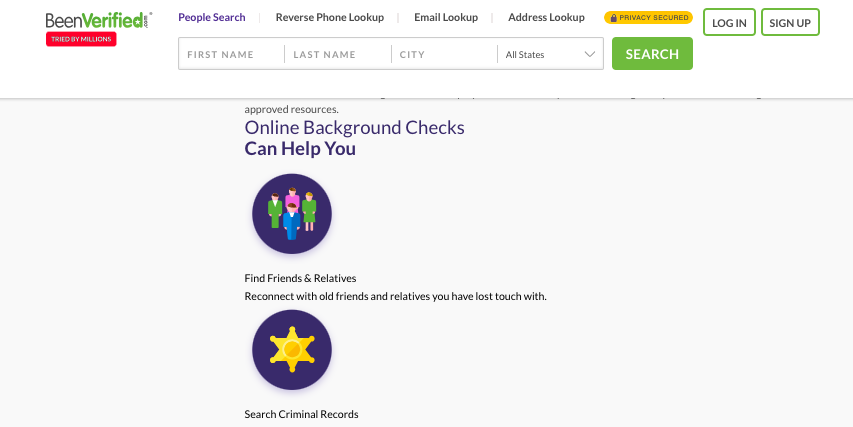
Task: Focus the Last Name input field
Action: point(338,54)
